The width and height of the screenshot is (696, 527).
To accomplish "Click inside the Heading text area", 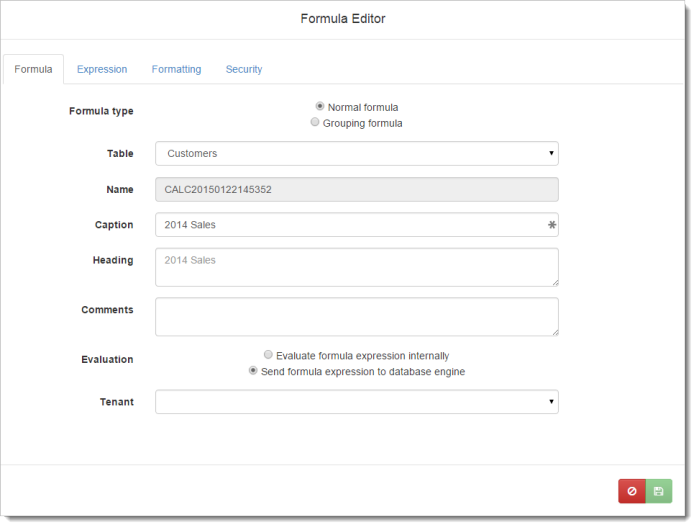I will pos(356,267).
